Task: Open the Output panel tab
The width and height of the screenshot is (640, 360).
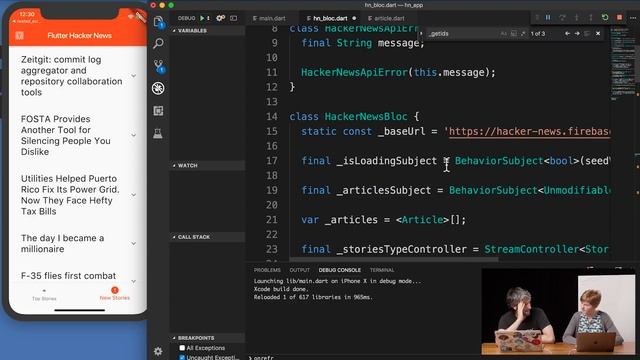Action: tap(300, 270)
